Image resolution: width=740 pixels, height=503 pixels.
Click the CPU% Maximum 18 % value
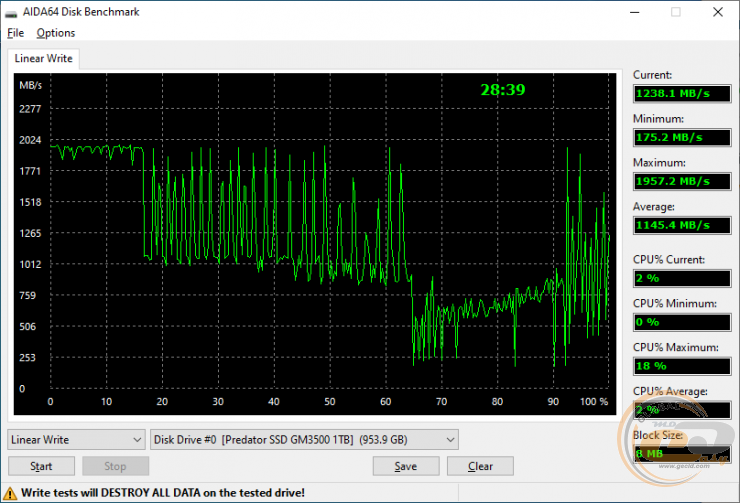[682, 366]
